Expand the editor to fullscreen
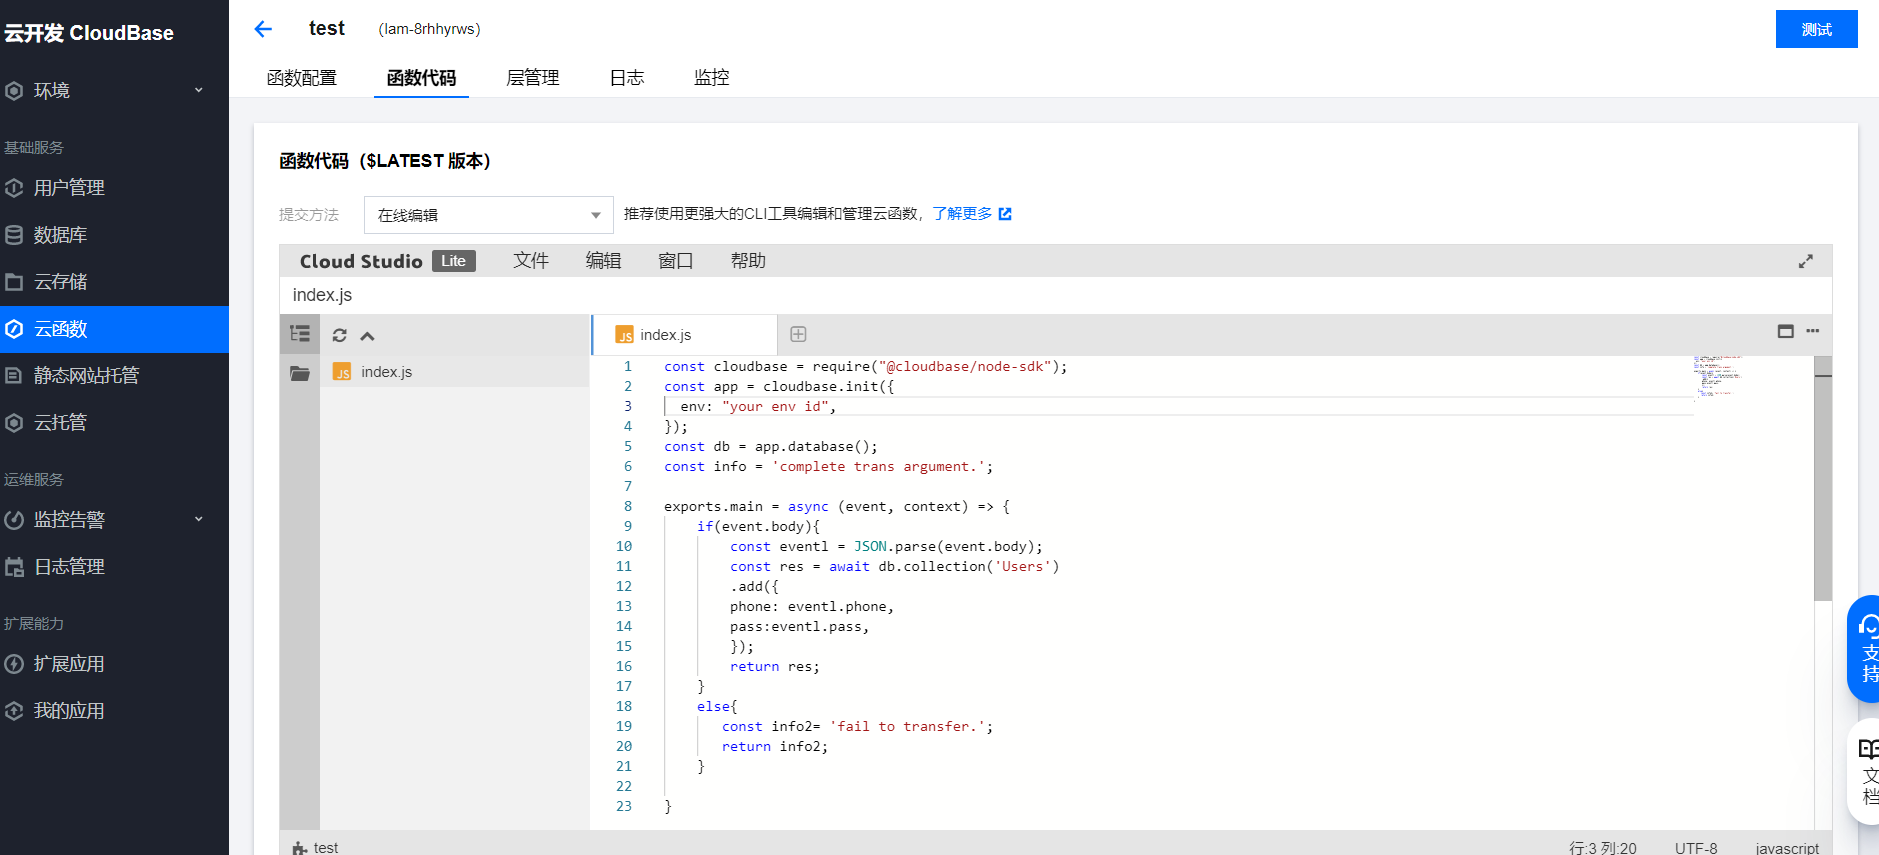The width and height of the screenshot is (1879, 855). (1806, 261)
